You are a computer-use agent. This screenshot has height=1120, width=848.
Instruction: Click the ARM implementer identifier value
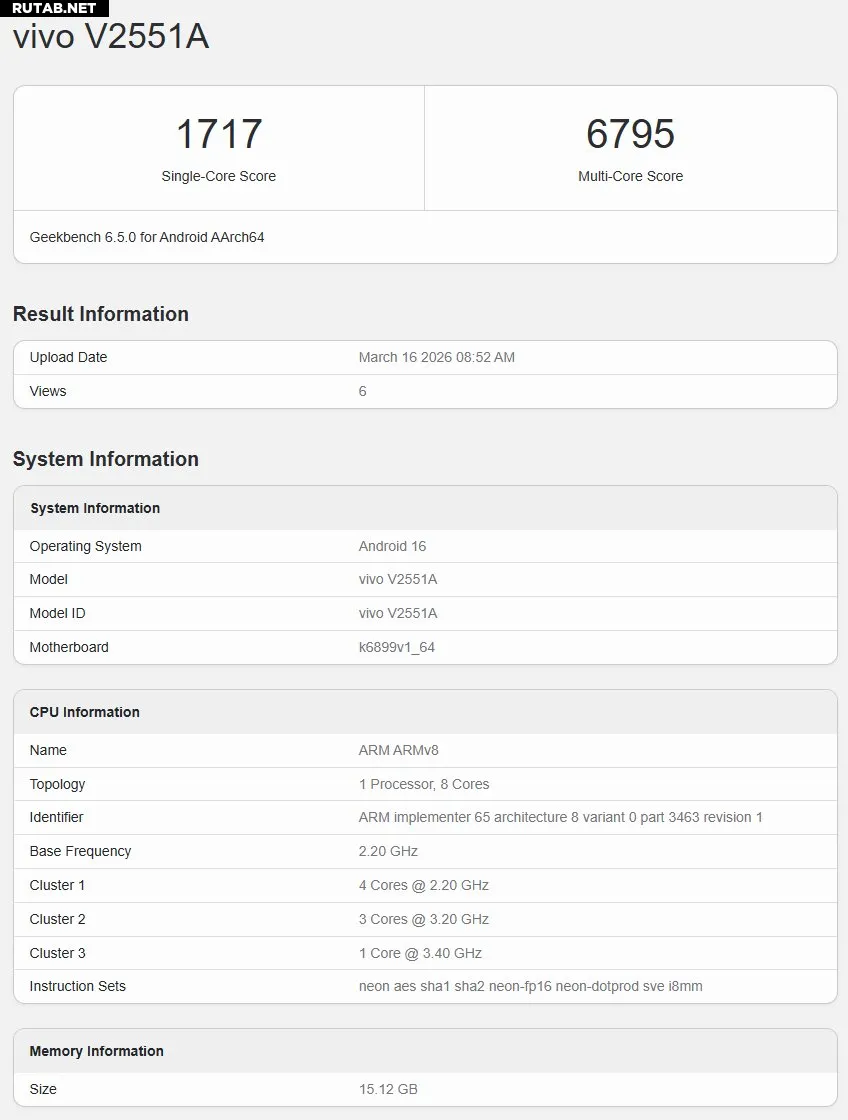[560, 817]
